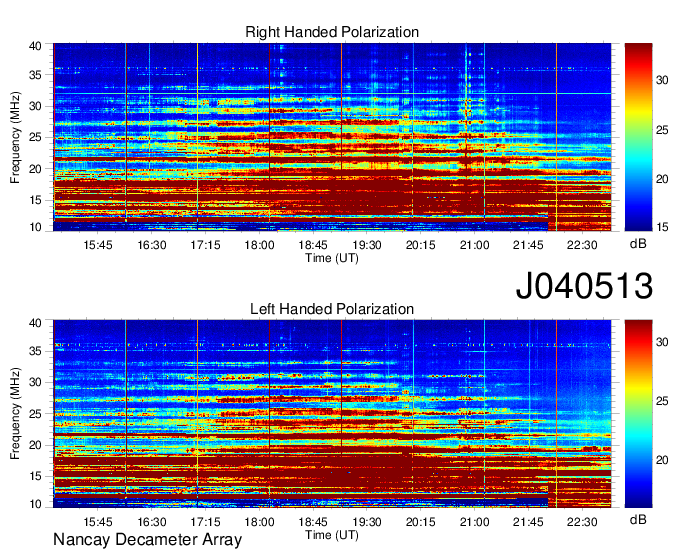The height and width of the screenshot is (552, 680).
Task: Click the 40 MHz tick of Left Handed plot
Action: (x=35, y=323)
